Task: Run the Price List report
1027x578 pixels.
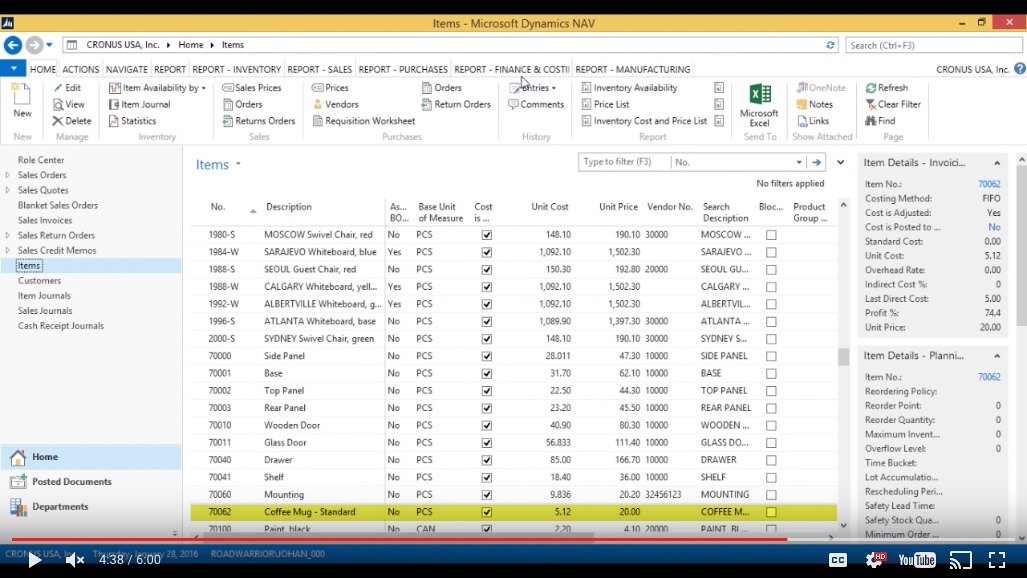Action: tap(605, 104)
